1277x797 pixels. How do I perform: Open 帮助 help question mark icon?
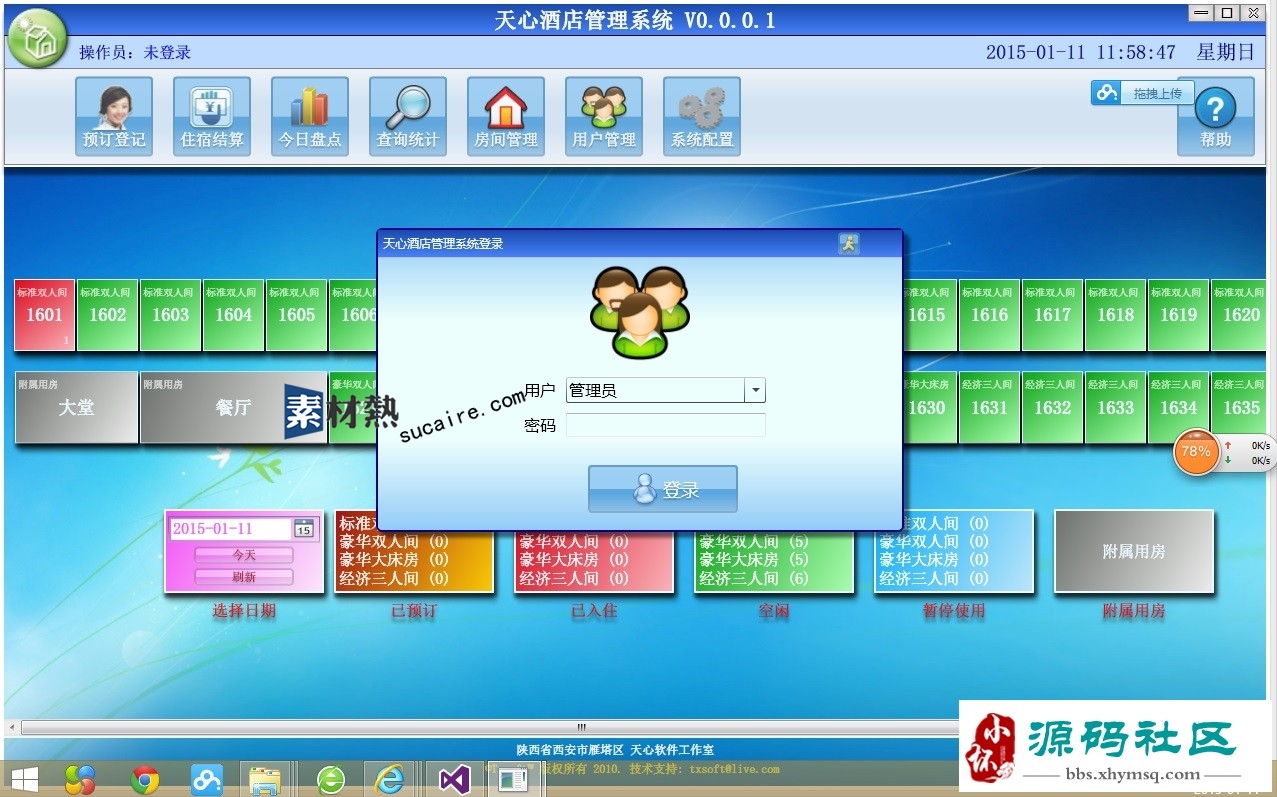pyautogui.click(x=1216, y=117)
